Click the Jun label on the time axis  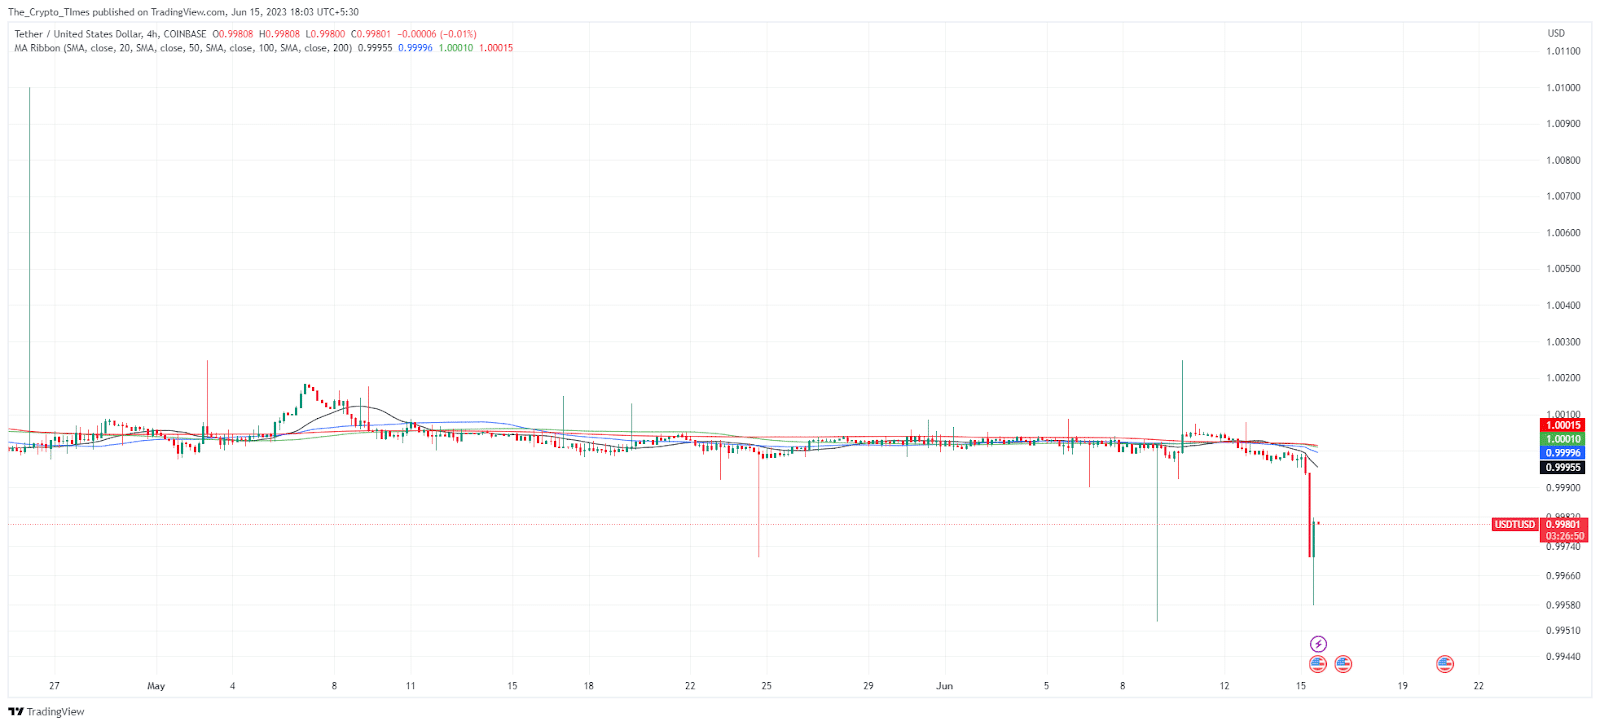pos(945,686)
